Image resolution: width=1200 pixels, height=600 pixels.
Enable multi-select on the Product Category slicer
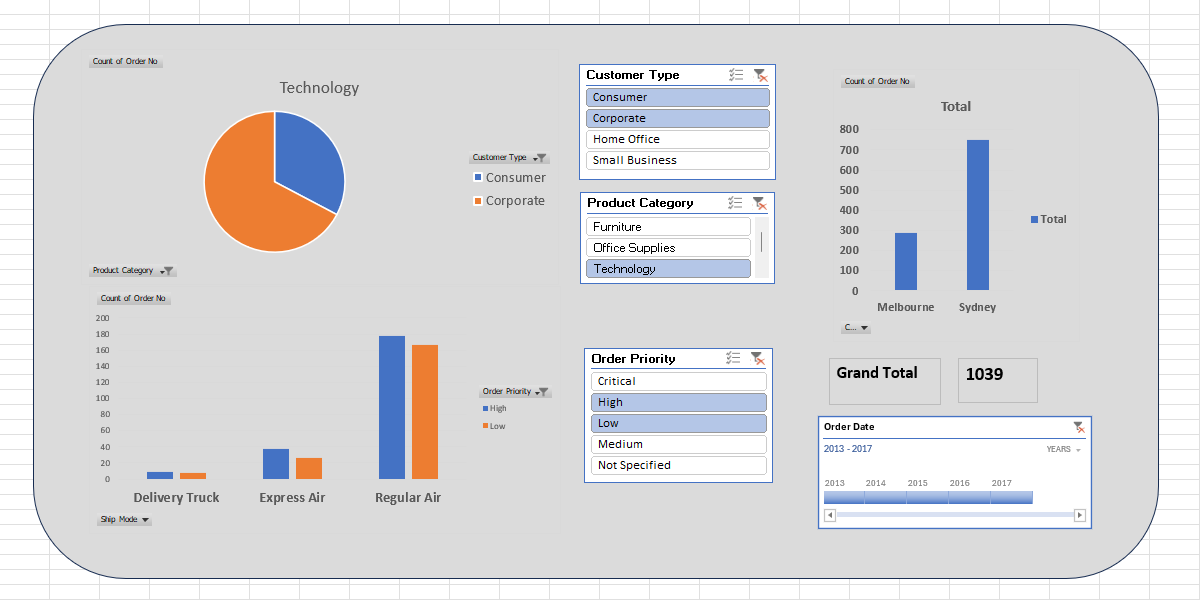pos(736,203)
